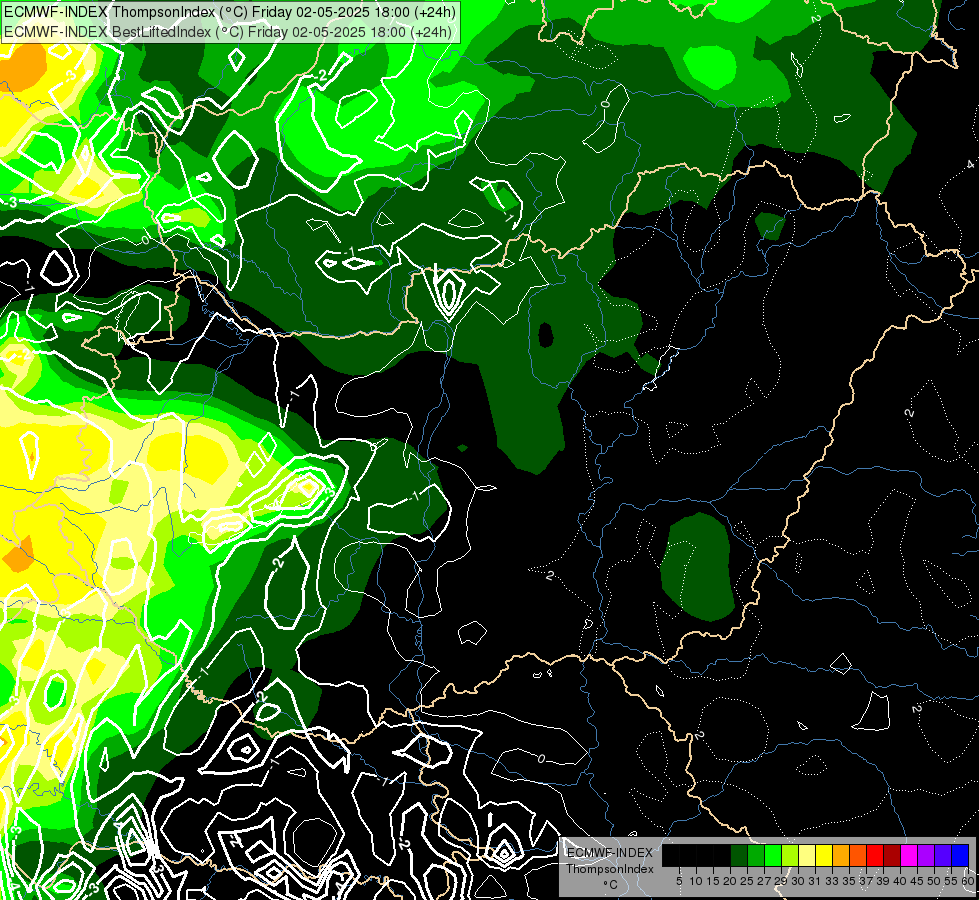The width and height of the screenshot is (979, 900).
Task: Click the legend tick value 30
Action: point(798,881)
